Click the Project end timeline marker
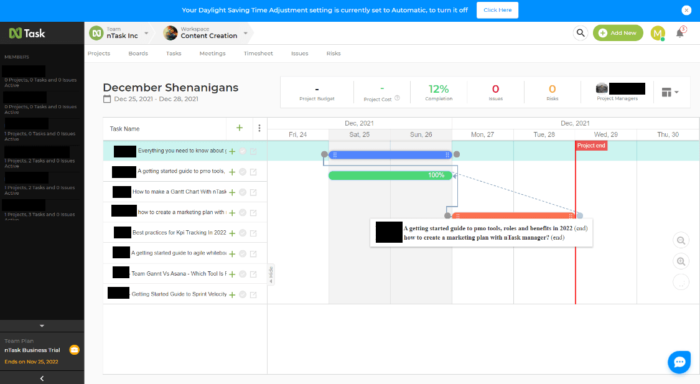 click(x=591, y=146)
